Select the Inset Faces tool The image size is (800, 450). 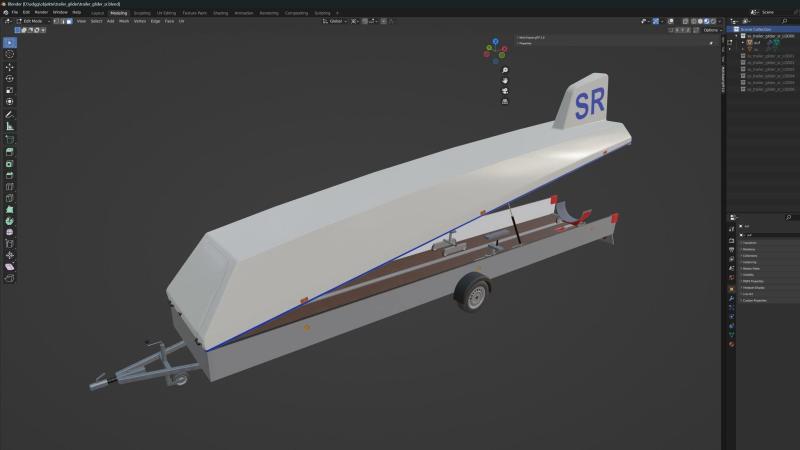[x=10, y=164]
